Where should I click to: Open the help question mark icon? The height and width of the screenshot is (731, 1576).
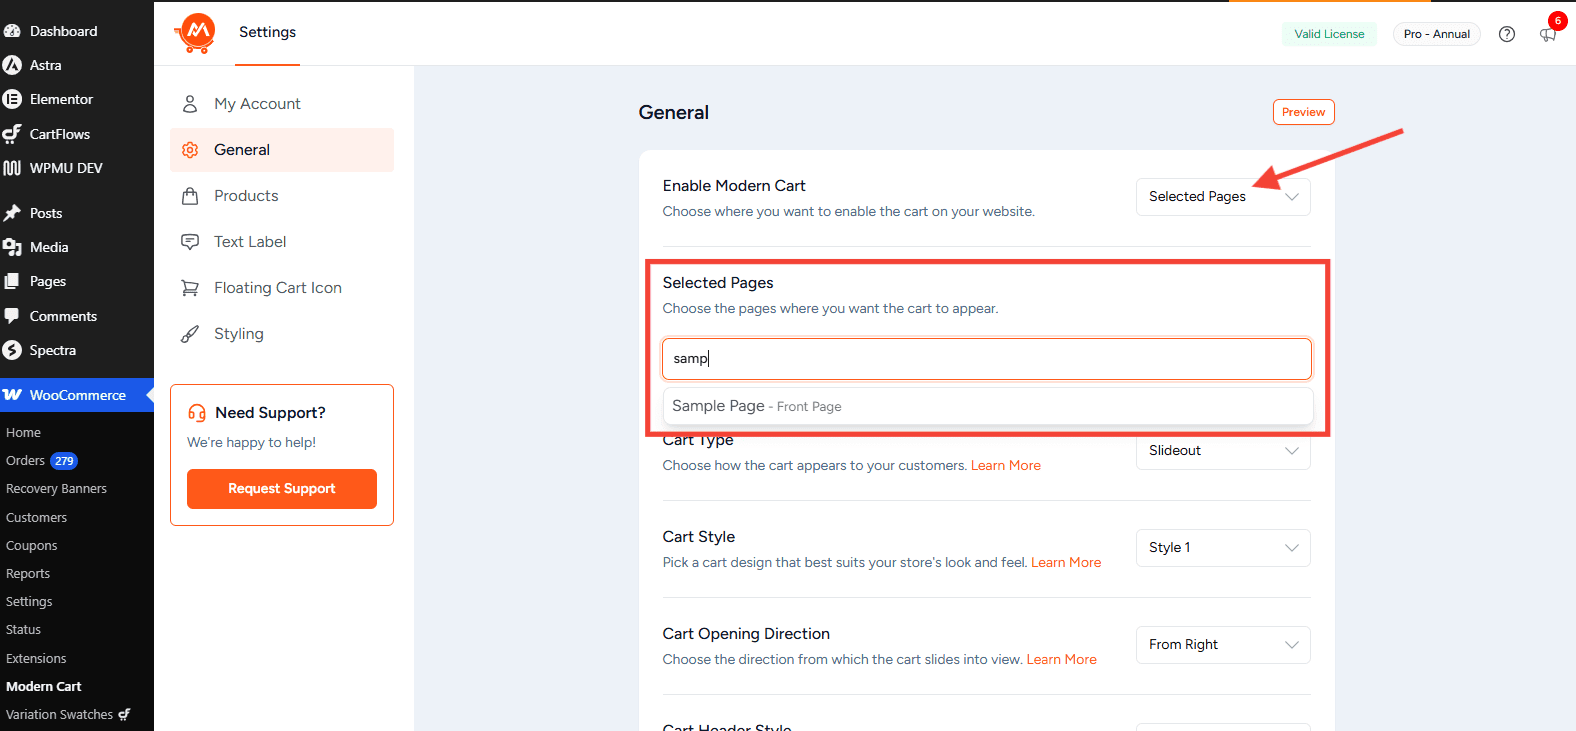(1507, 34)
